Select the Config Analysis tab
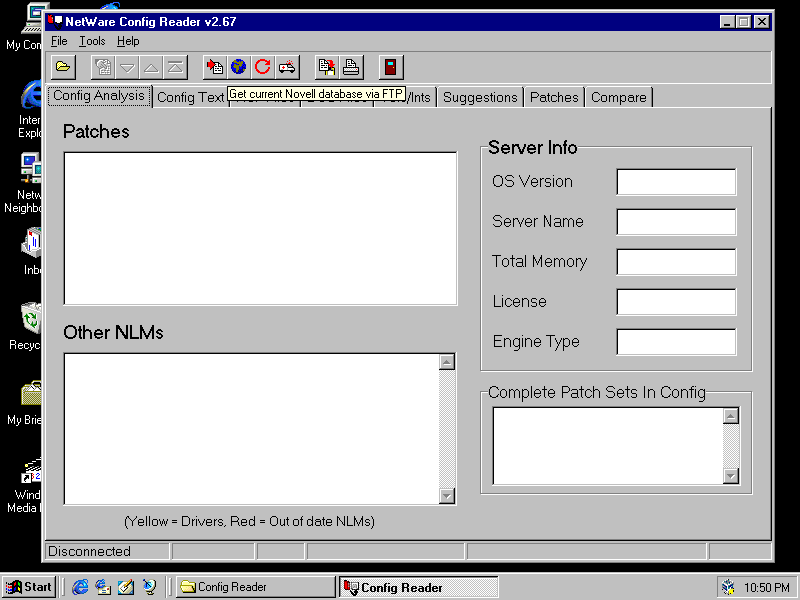The width and height of the screenshot is (800, 600). (x=99, y=96)
